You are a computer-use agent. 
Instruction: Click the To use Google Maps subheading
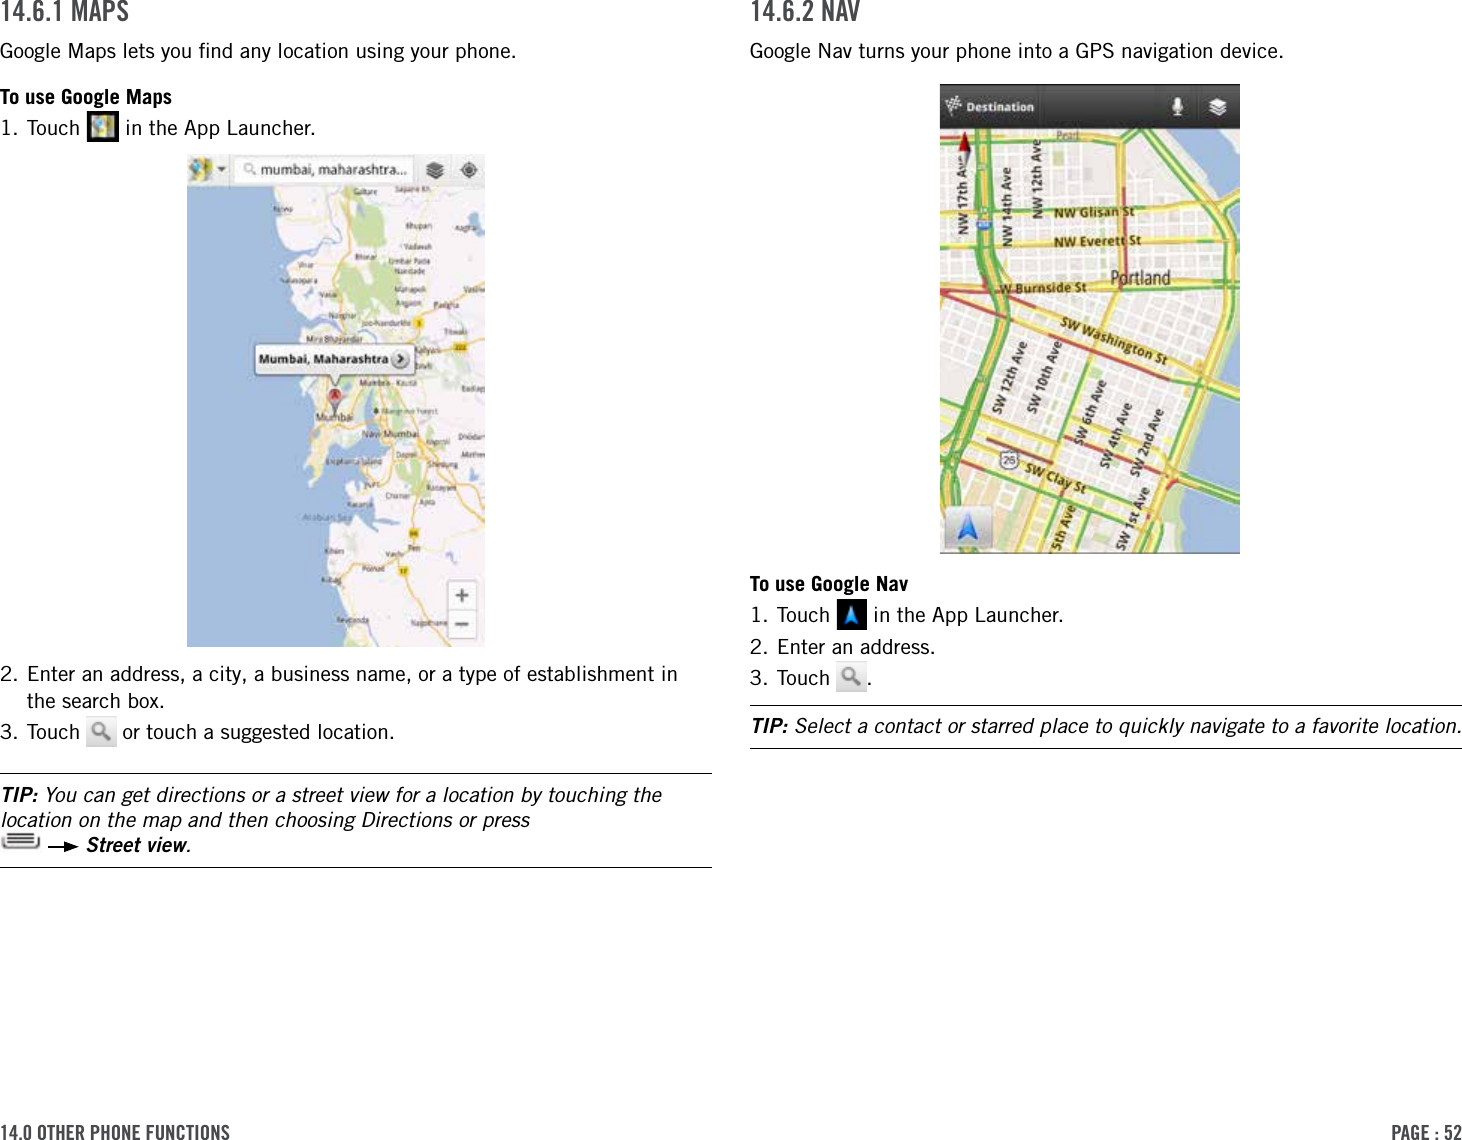click(86, 97)
